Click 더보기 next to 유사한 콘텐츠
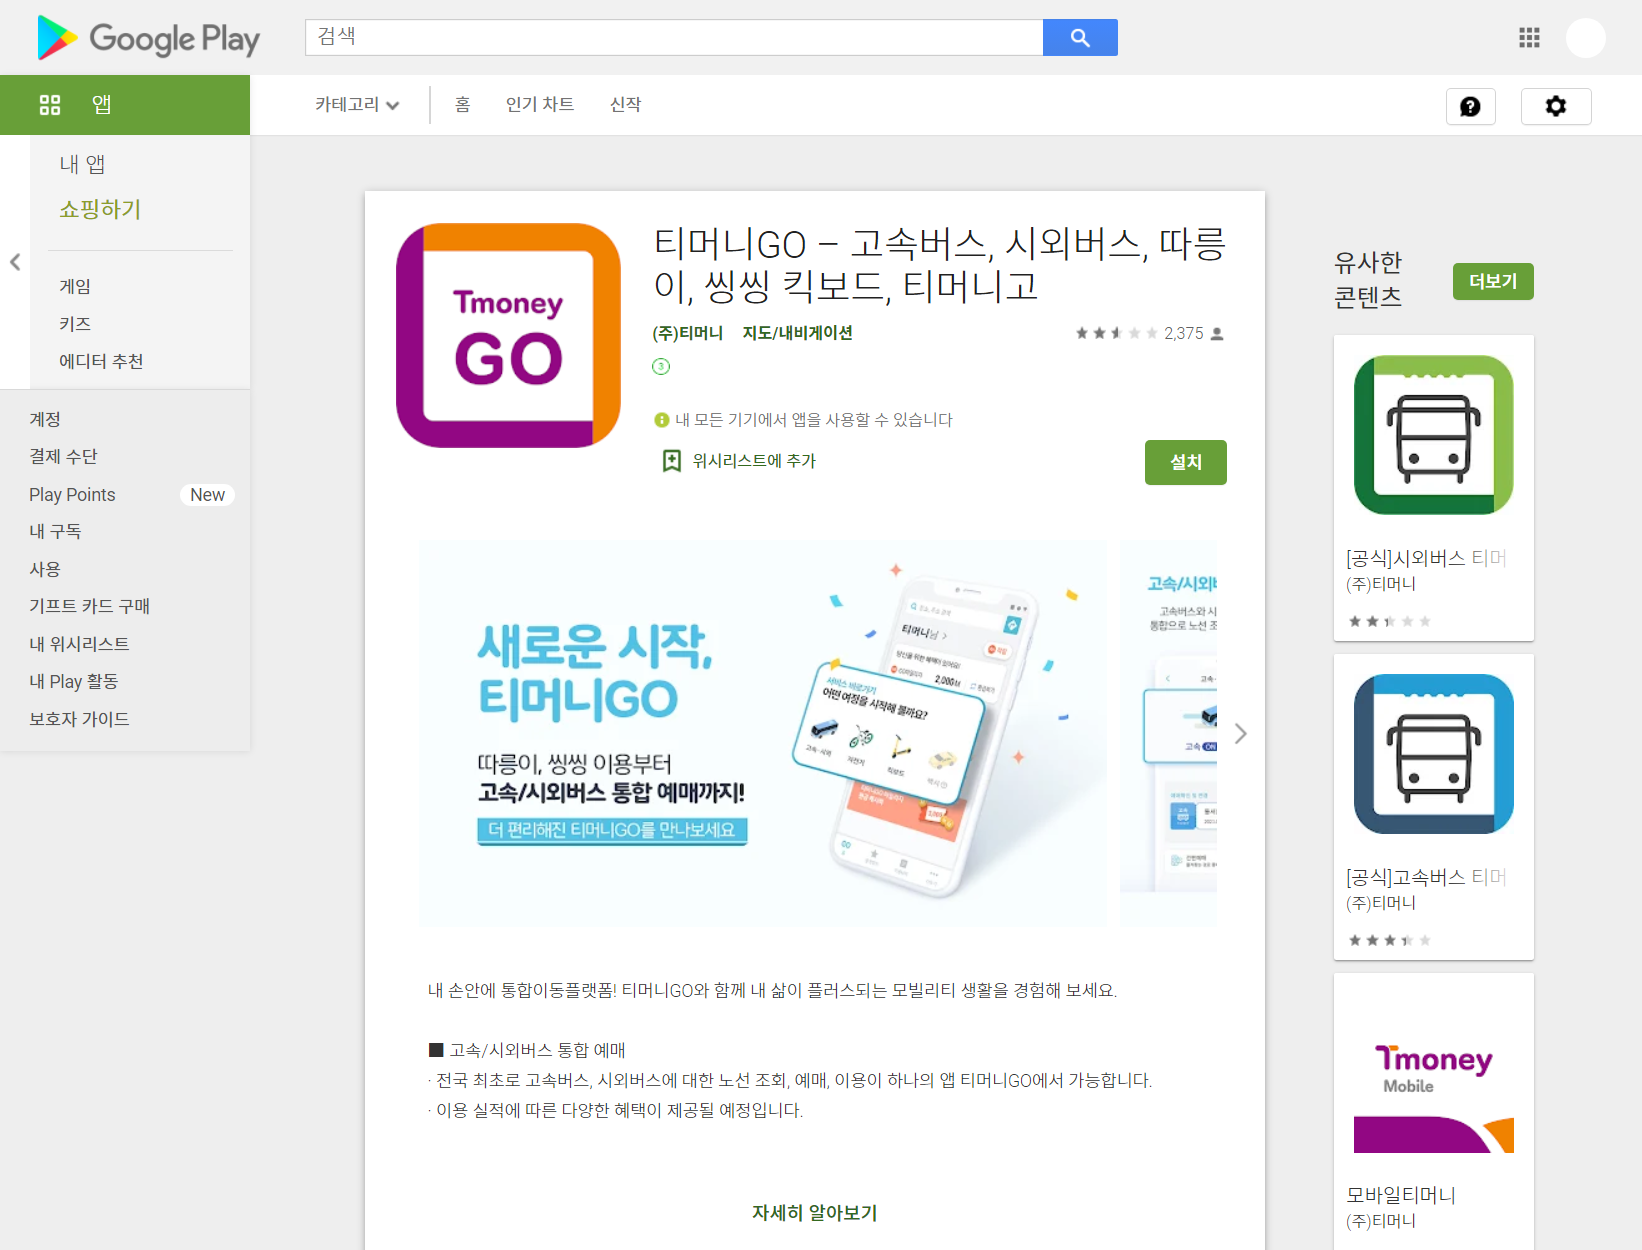The height and width of the screenshot is (1250, 1642). pyautogui.click(x=1492, y=281)
